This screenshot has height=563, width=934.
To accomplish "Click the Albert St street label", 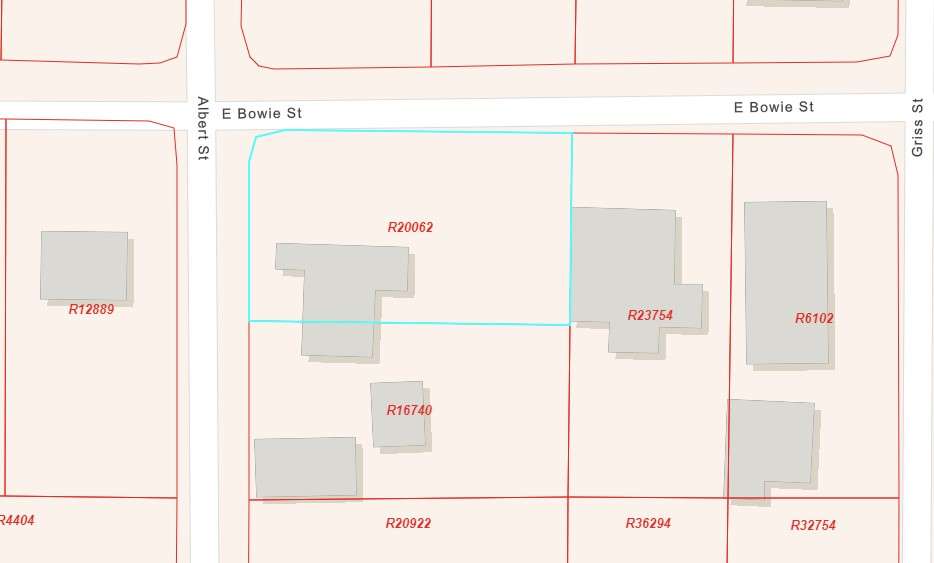I will [x=202, y=128].
